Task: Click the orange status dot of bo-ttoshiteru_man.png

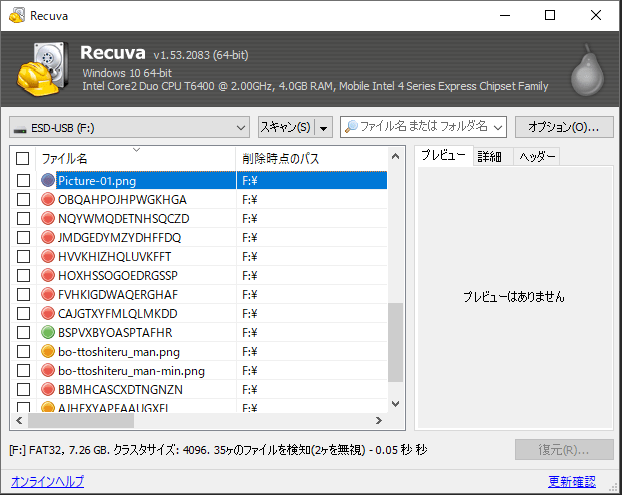Action: point(48,351)
